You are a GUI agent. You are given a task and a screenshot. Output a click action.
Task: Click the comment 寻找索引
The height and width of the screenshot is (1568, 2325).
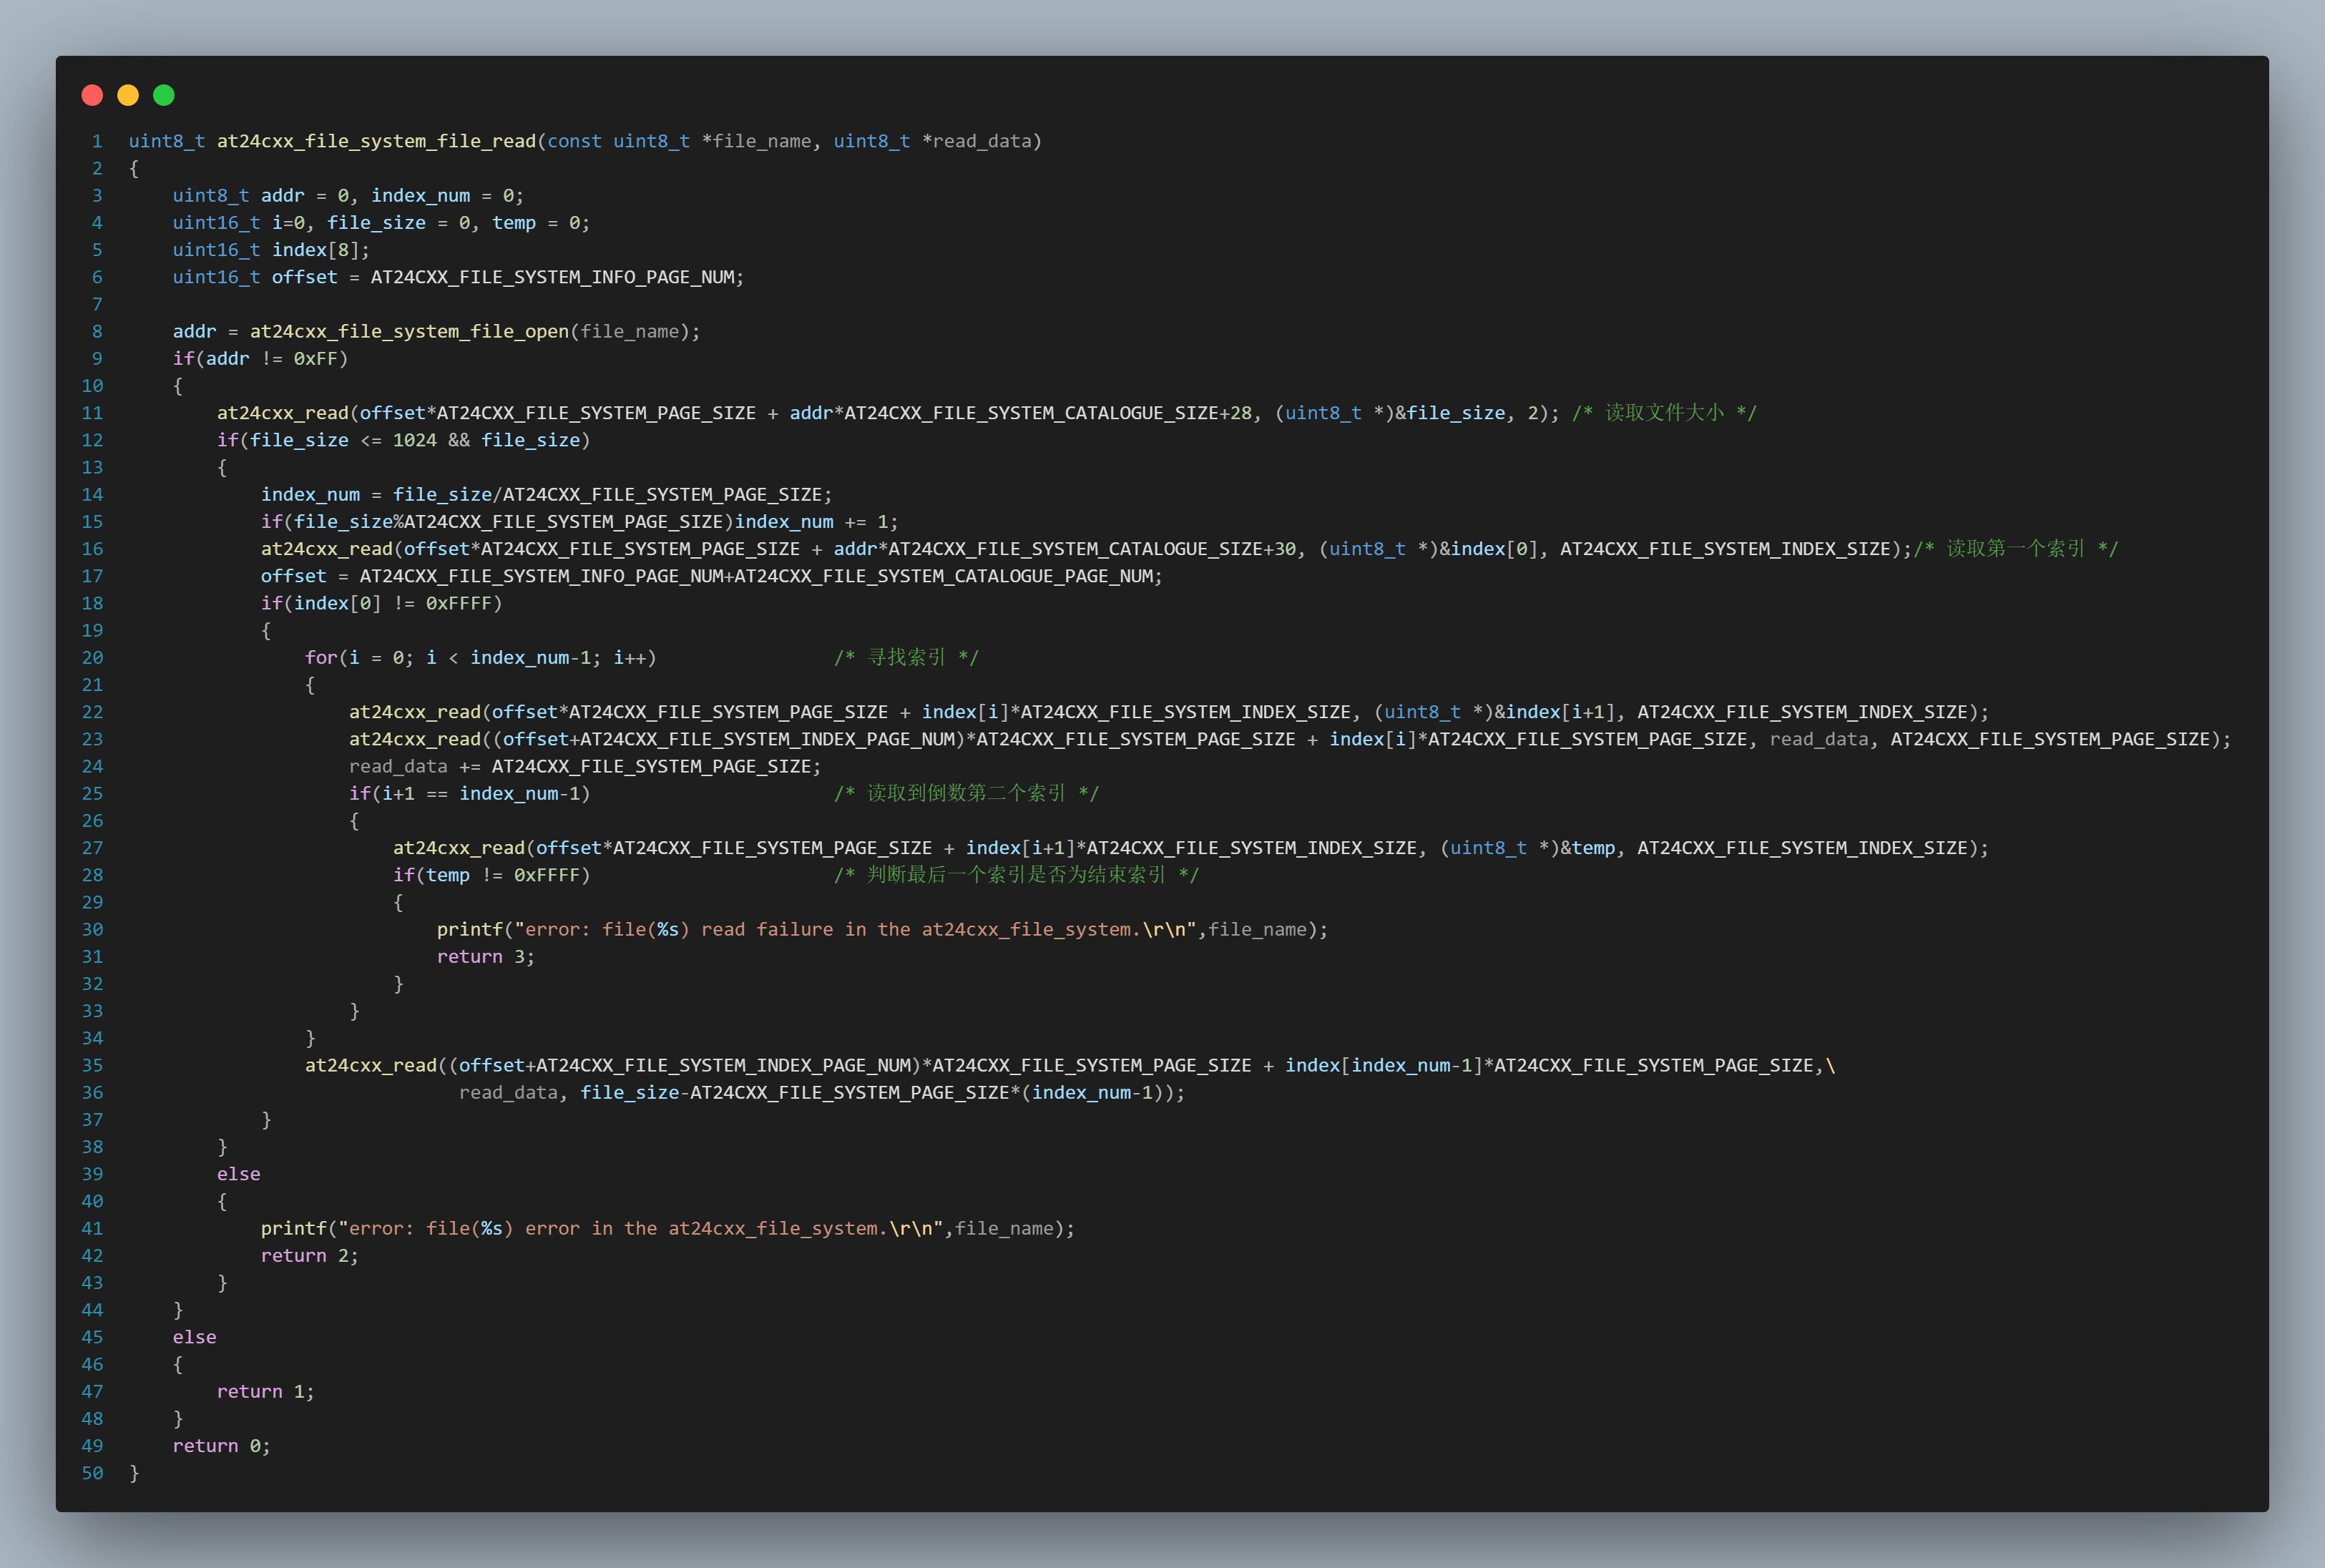(x=906, y=657)
